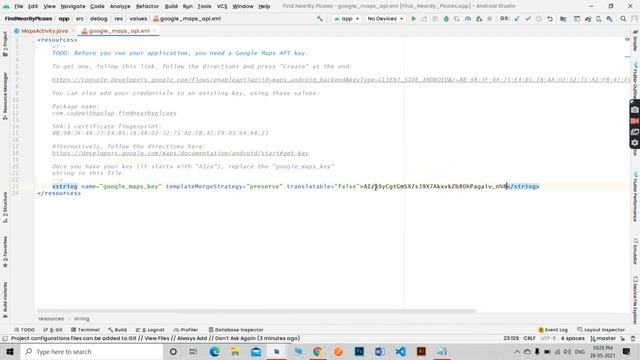Click the master Git branch indicator
This screenshot has width=640, height=360.
pyautogui.click(x=603, y=338)
